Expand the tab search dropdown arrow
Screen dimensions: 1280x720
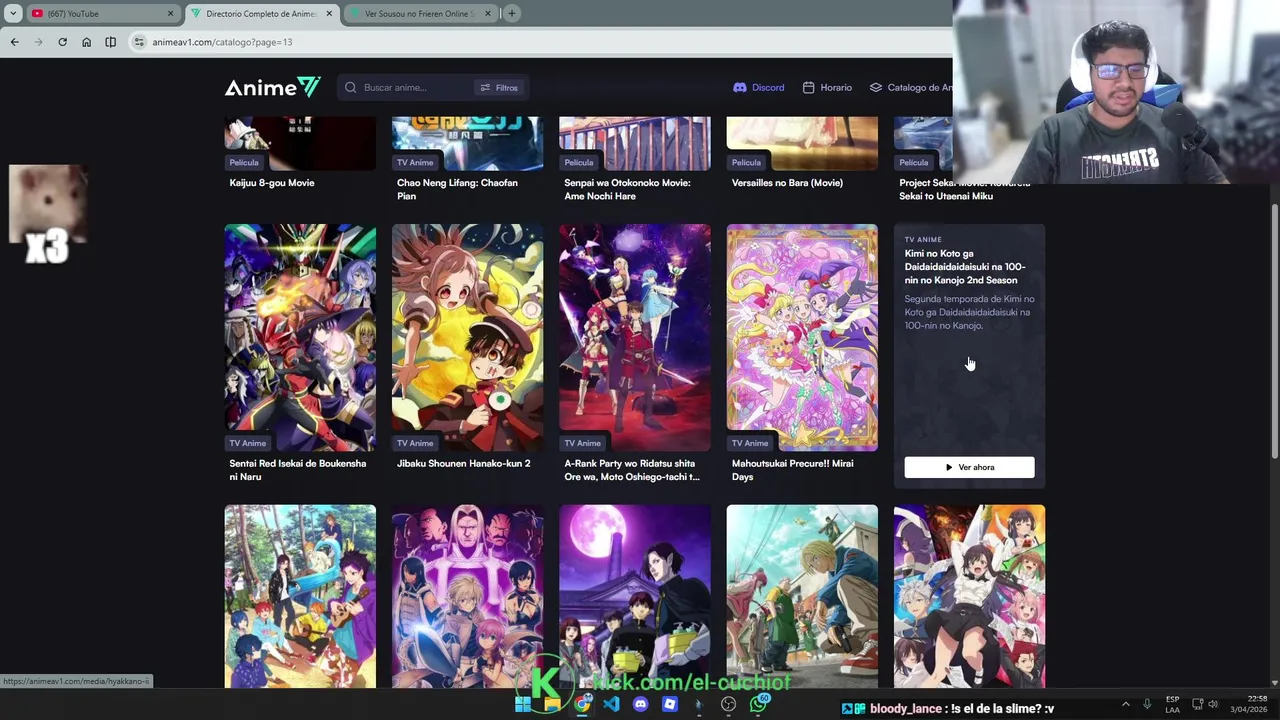(12, 13)
